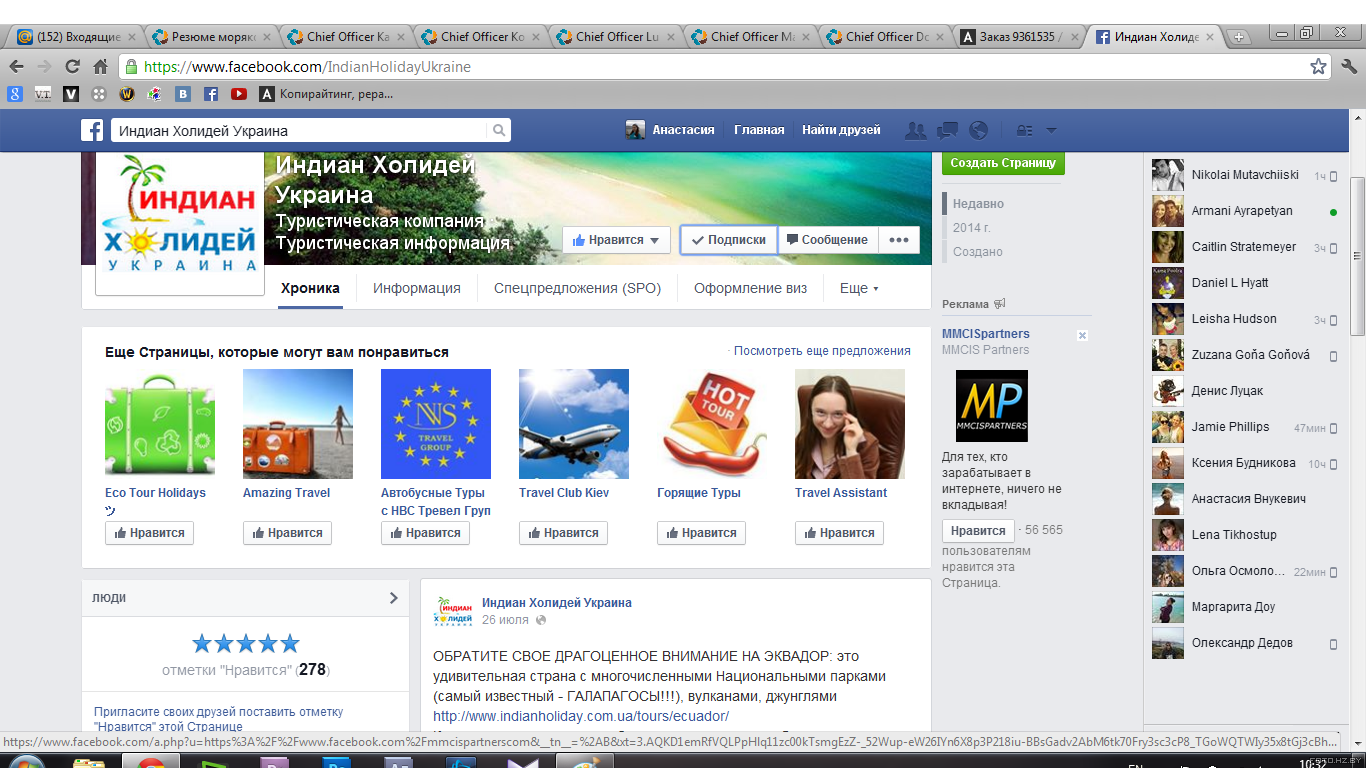Like Горящие Туры page

[701, 533]
